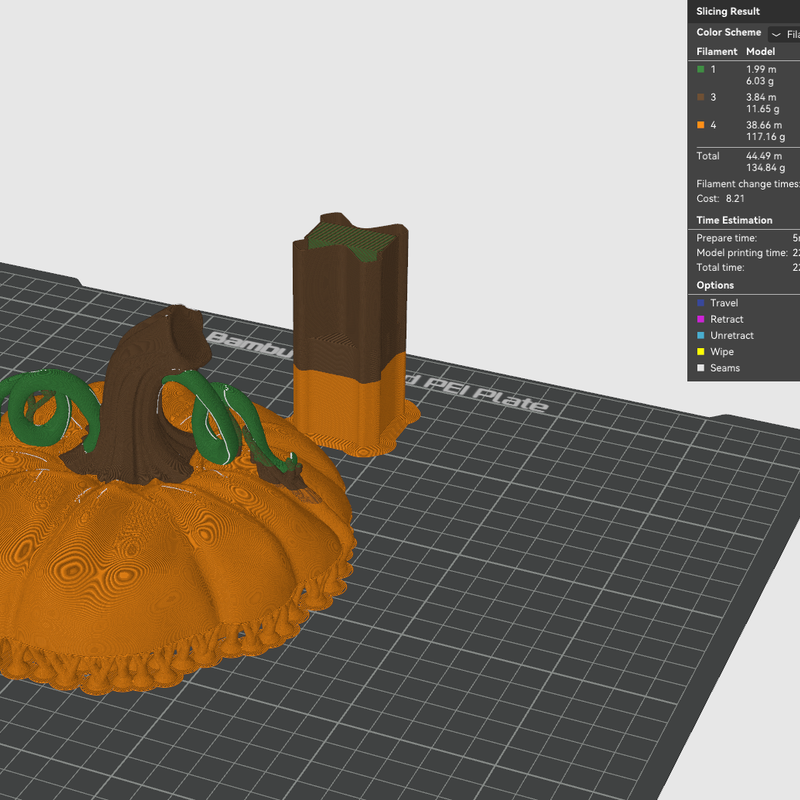Image resolution: width=800 pixels, height=800 pixels.
Task: Click the Time Estimation section heading
Action: [734, 220]
